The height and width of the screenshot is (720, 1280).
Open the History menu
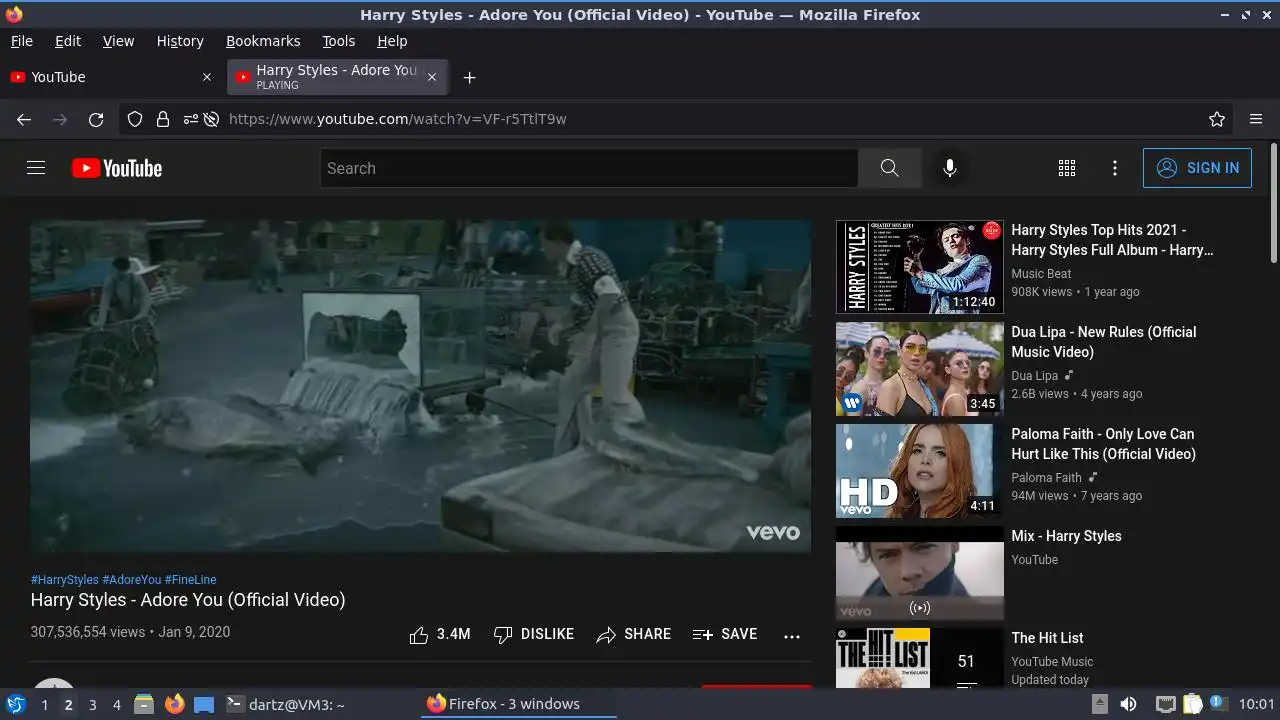point(180,41)
